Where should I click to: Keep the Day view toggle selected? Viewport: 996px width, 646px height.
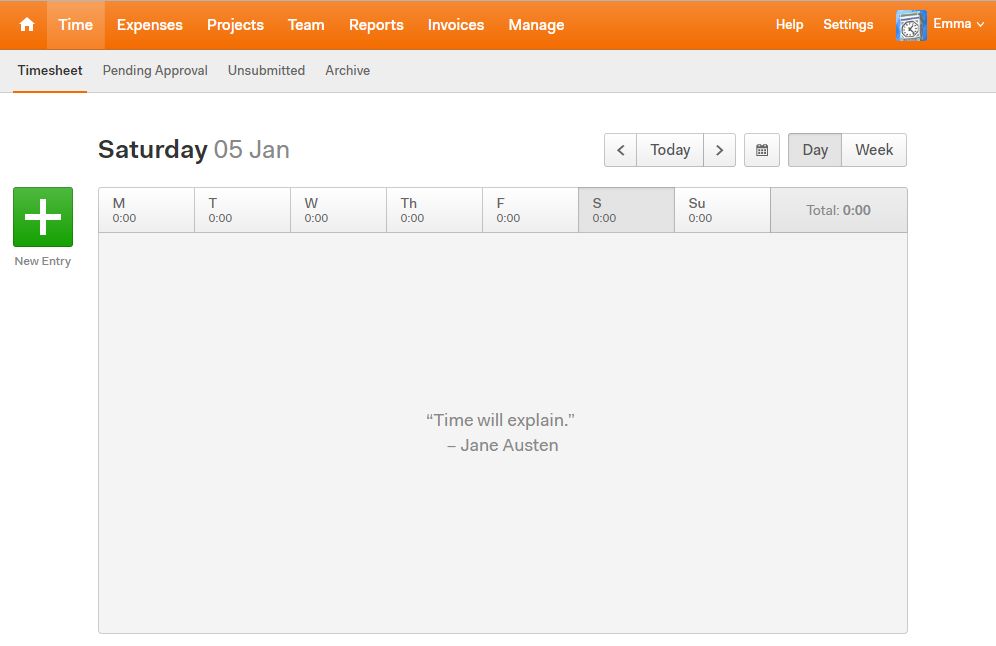tap(813, 149)
